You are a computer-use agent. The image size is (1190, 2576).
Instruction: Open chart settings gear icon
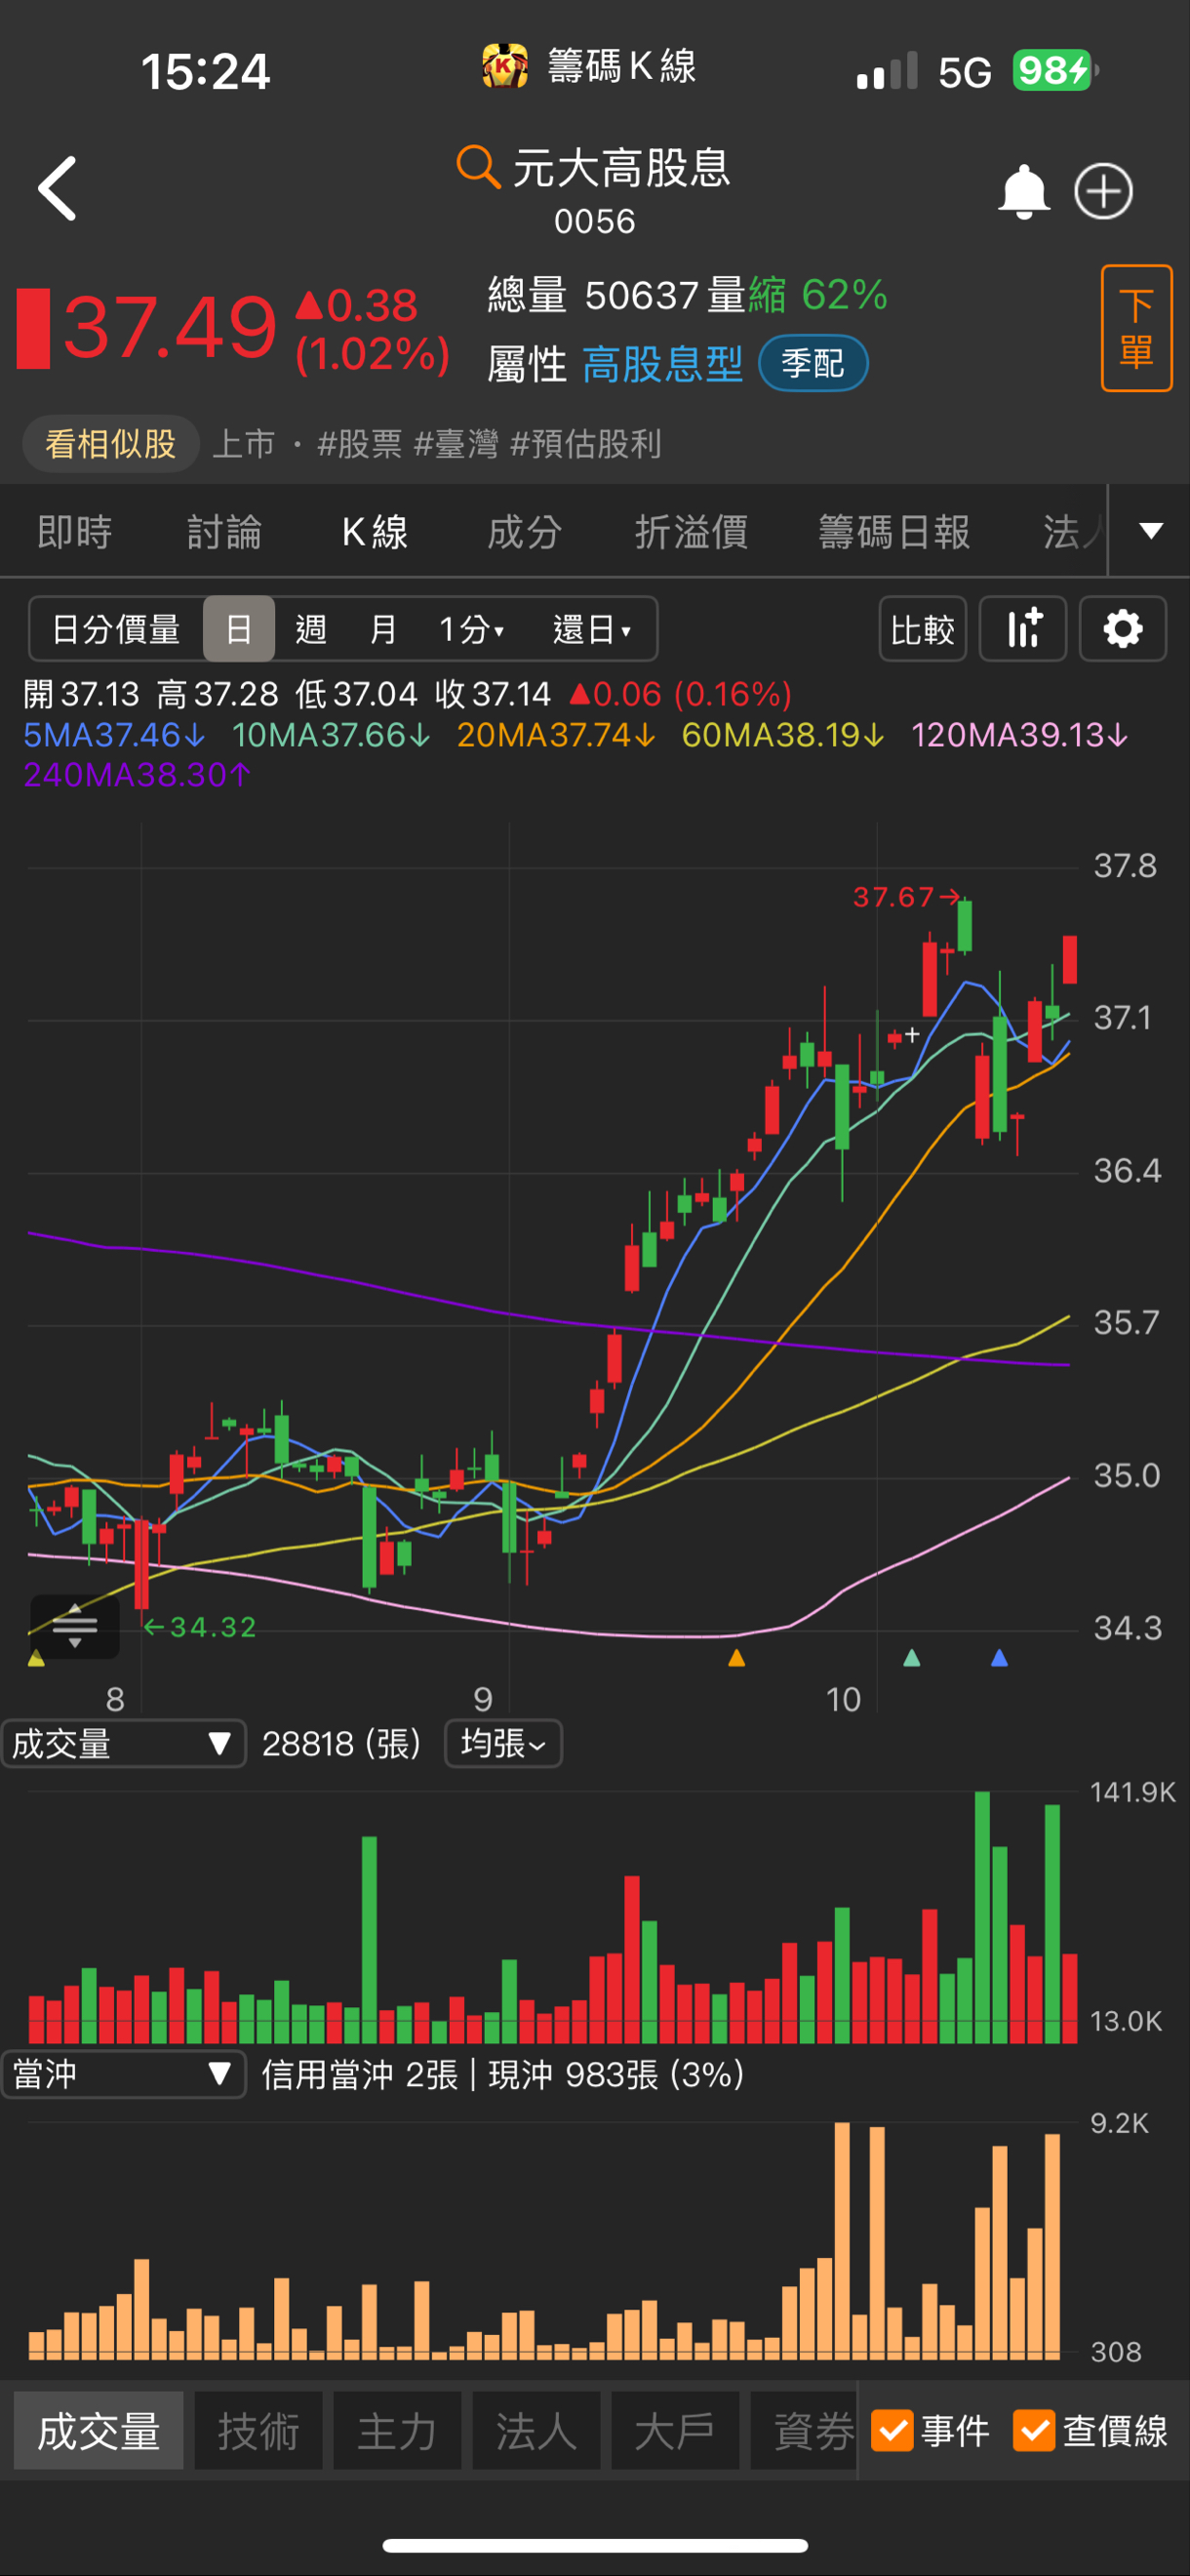(1123, 629)
